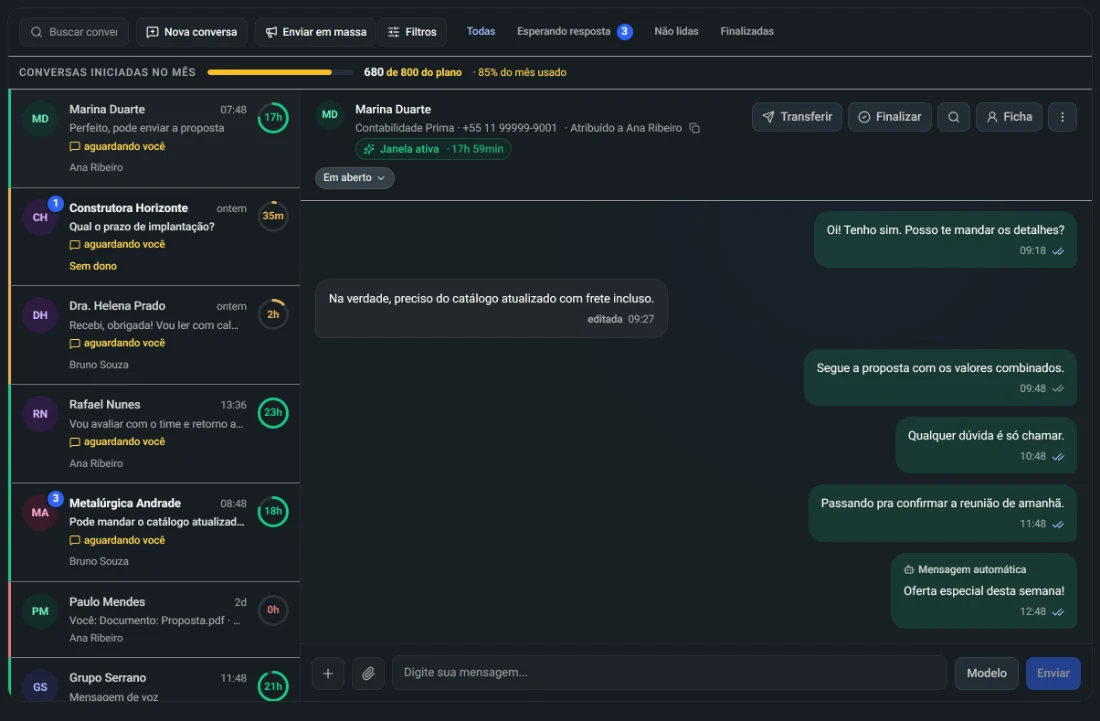Click the RN avatar of Rafael Nunes
Image resolution: width=1100 pixels, height=721 pixels.
[x=40, y=414]
